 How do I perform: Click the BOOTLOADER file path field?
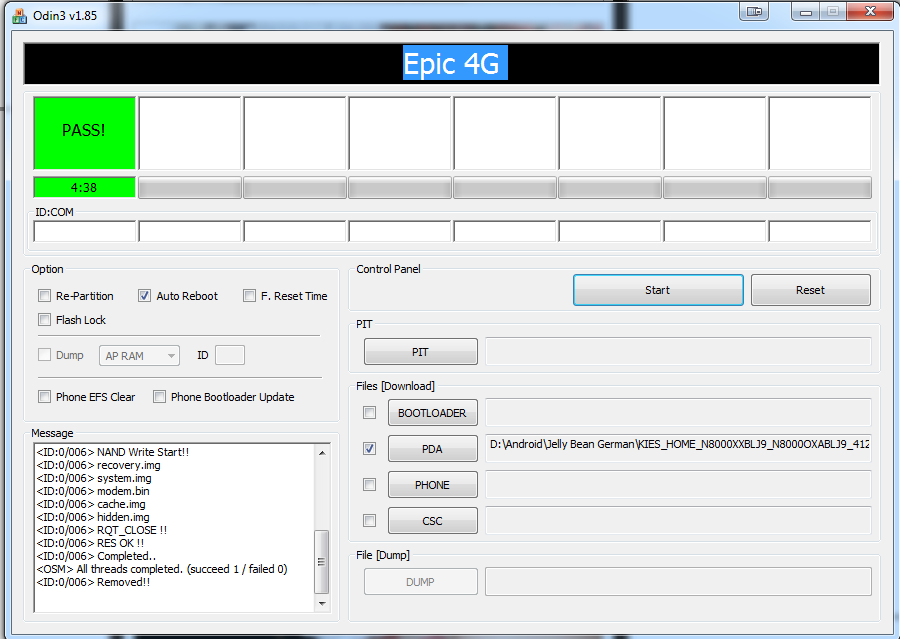(678, 412)
